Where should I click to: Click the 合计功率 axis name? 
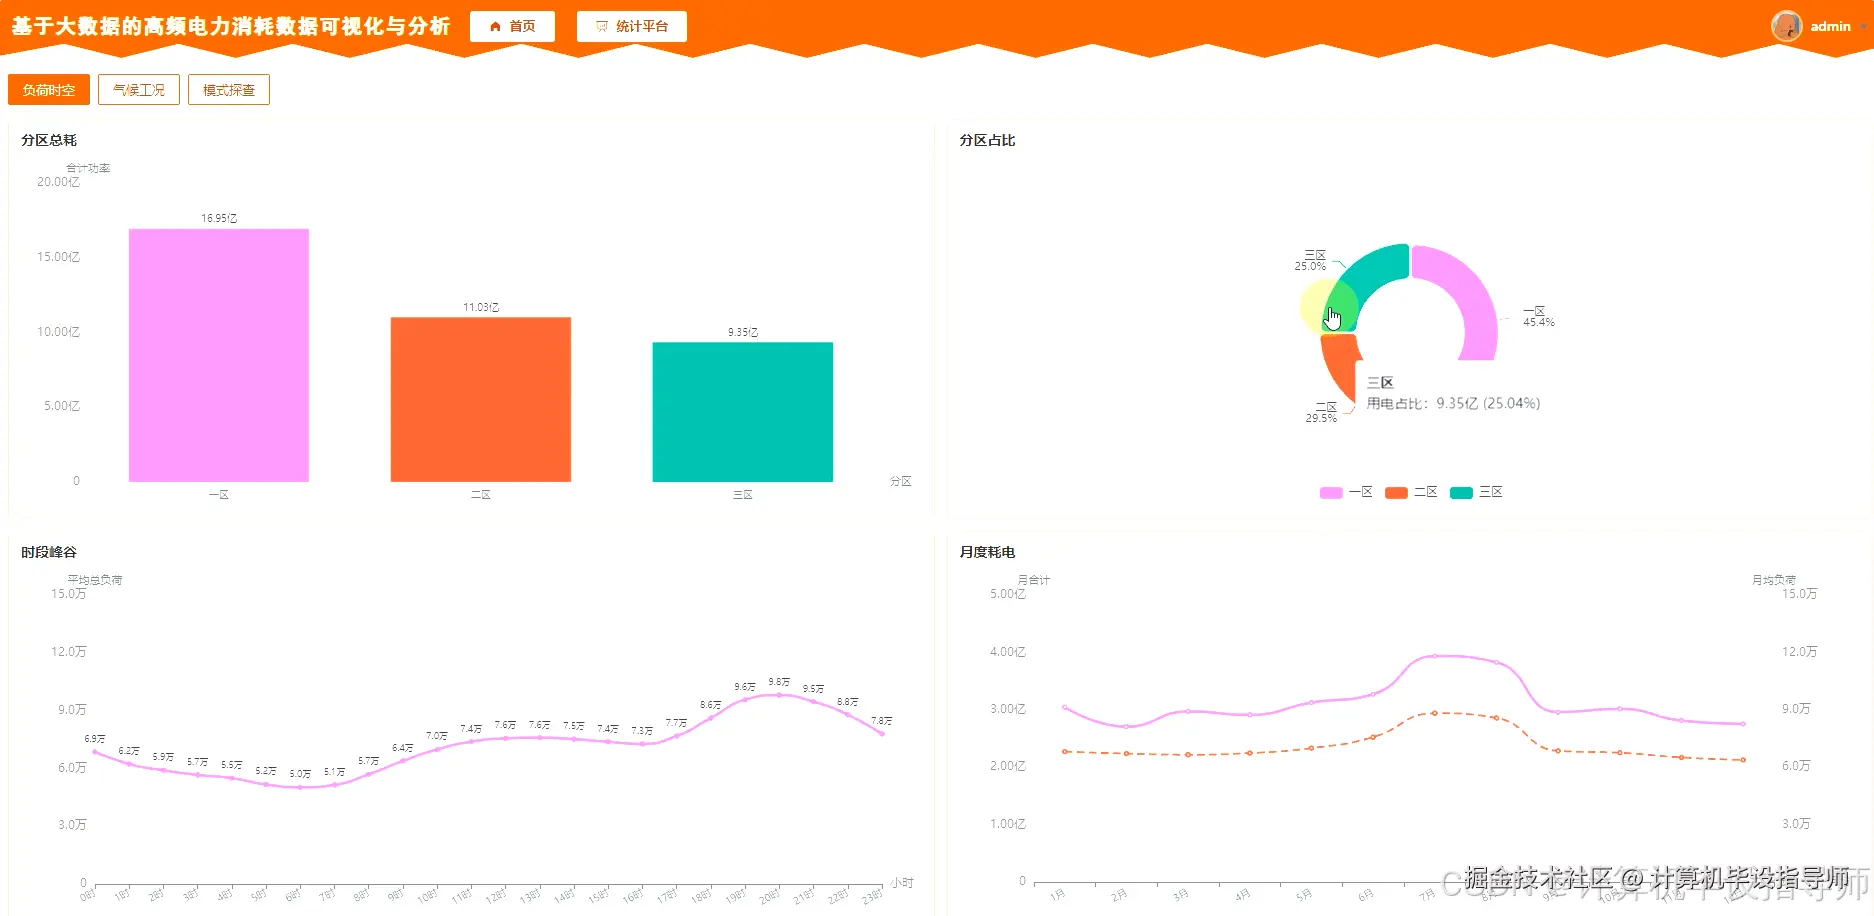click(88, 168)
